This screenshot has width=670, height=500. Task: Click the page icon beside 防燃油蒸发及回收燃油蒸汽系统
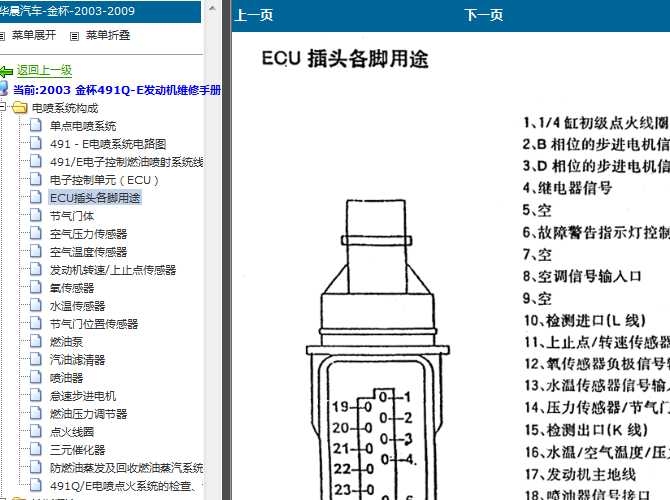tap(36, 466)
